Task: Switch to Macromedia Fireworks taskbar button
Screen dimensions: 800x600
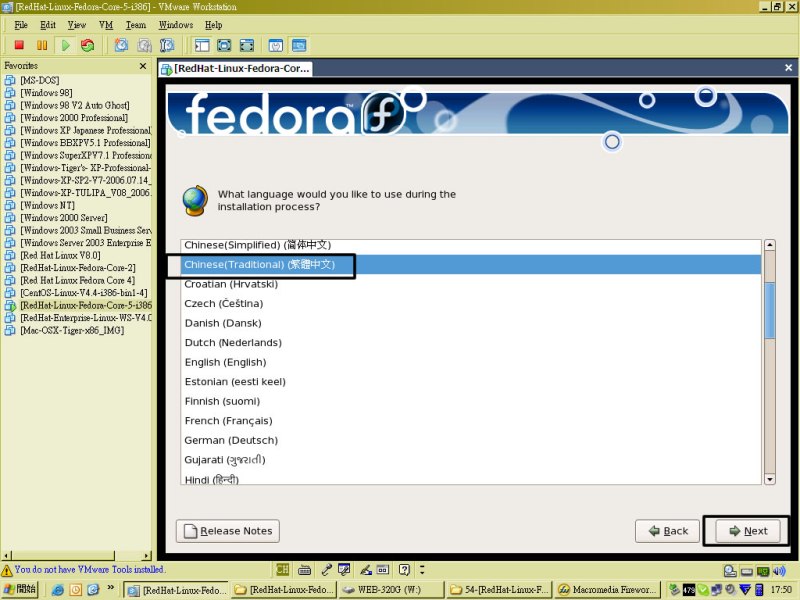Action: [608, 590]
